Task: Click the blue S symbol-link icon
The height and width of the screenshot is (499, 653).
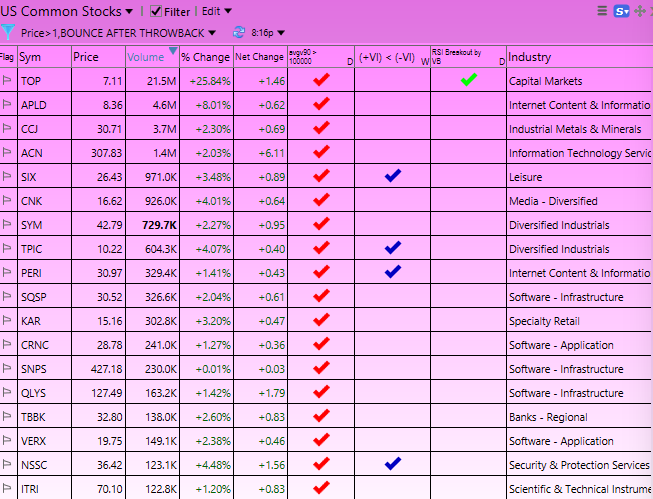Action: (x=621, y=11)
